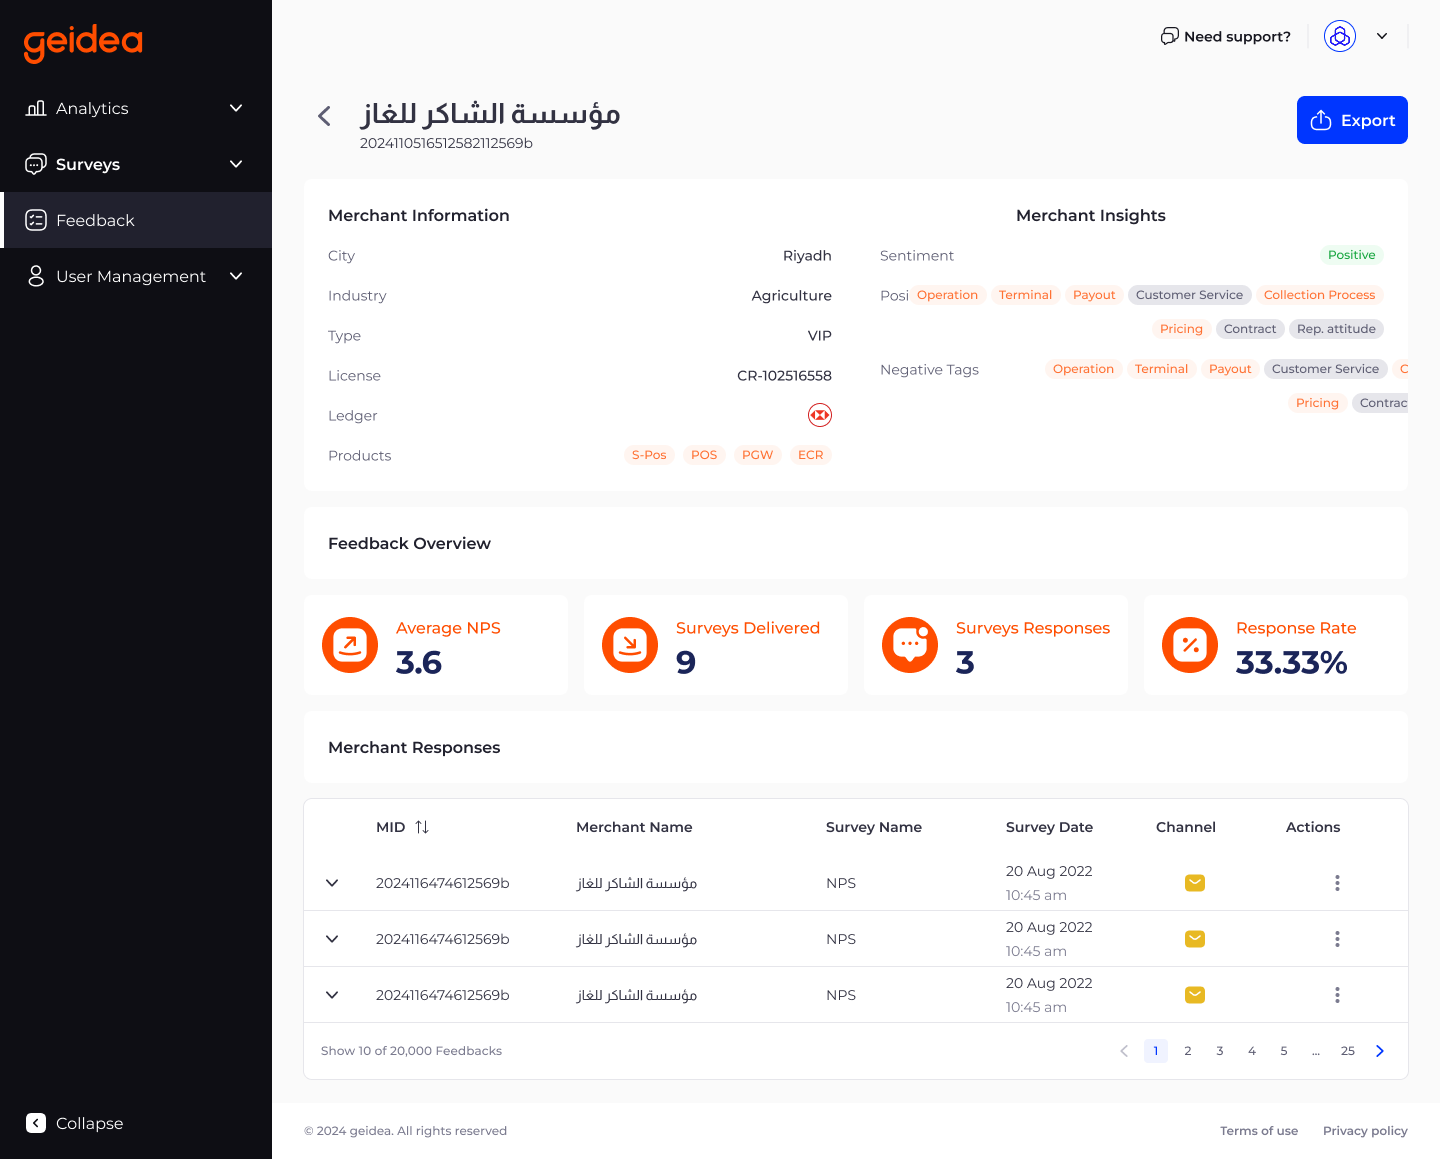Open the Terms of use link
Viewport: 1440px width, 1159px height.
pos(1259,1130)
